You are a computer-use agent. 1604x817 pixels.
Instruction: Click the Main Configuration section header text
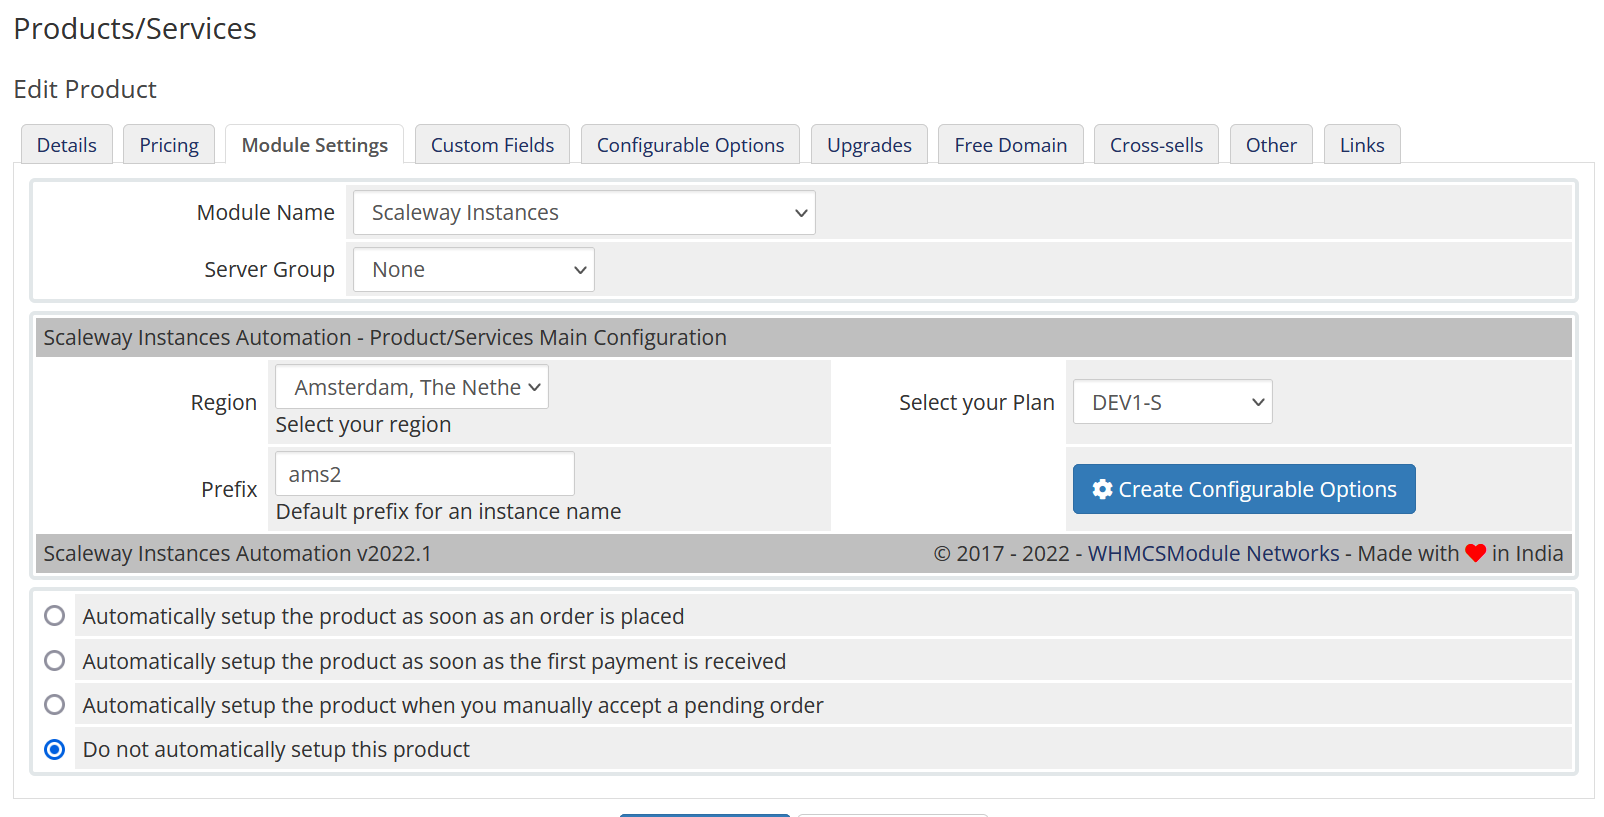(385, 337)
